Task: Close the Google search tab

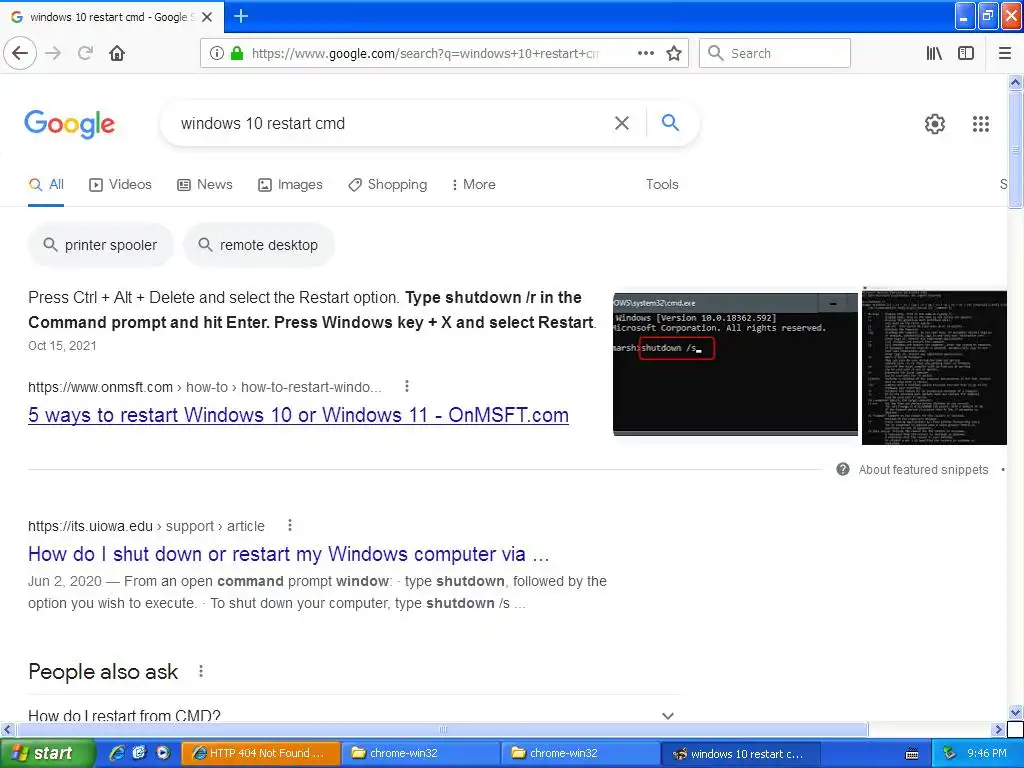Action: [207, 17]
